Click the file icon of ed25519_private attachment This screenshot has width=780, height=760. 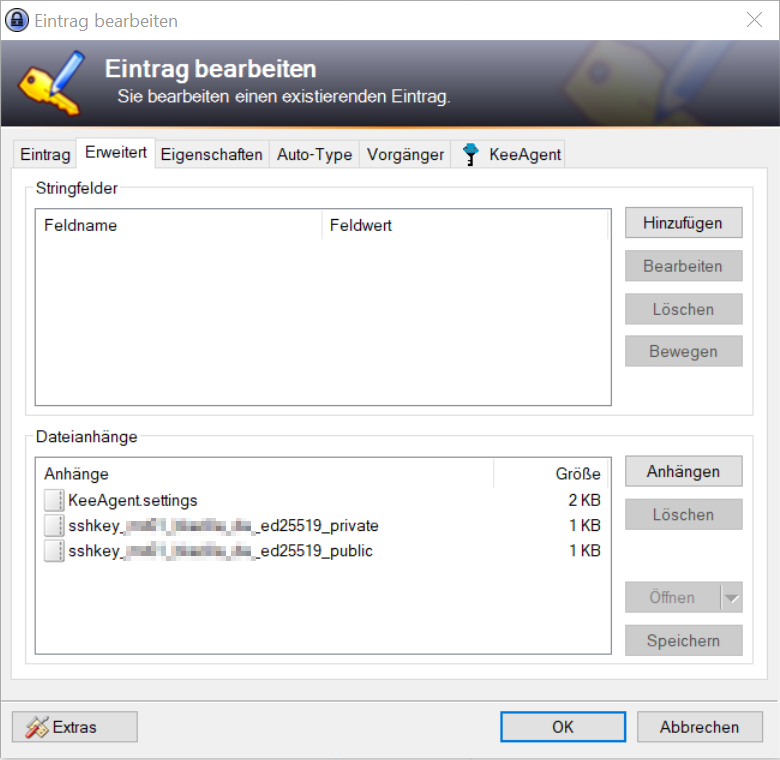(54, 526)
